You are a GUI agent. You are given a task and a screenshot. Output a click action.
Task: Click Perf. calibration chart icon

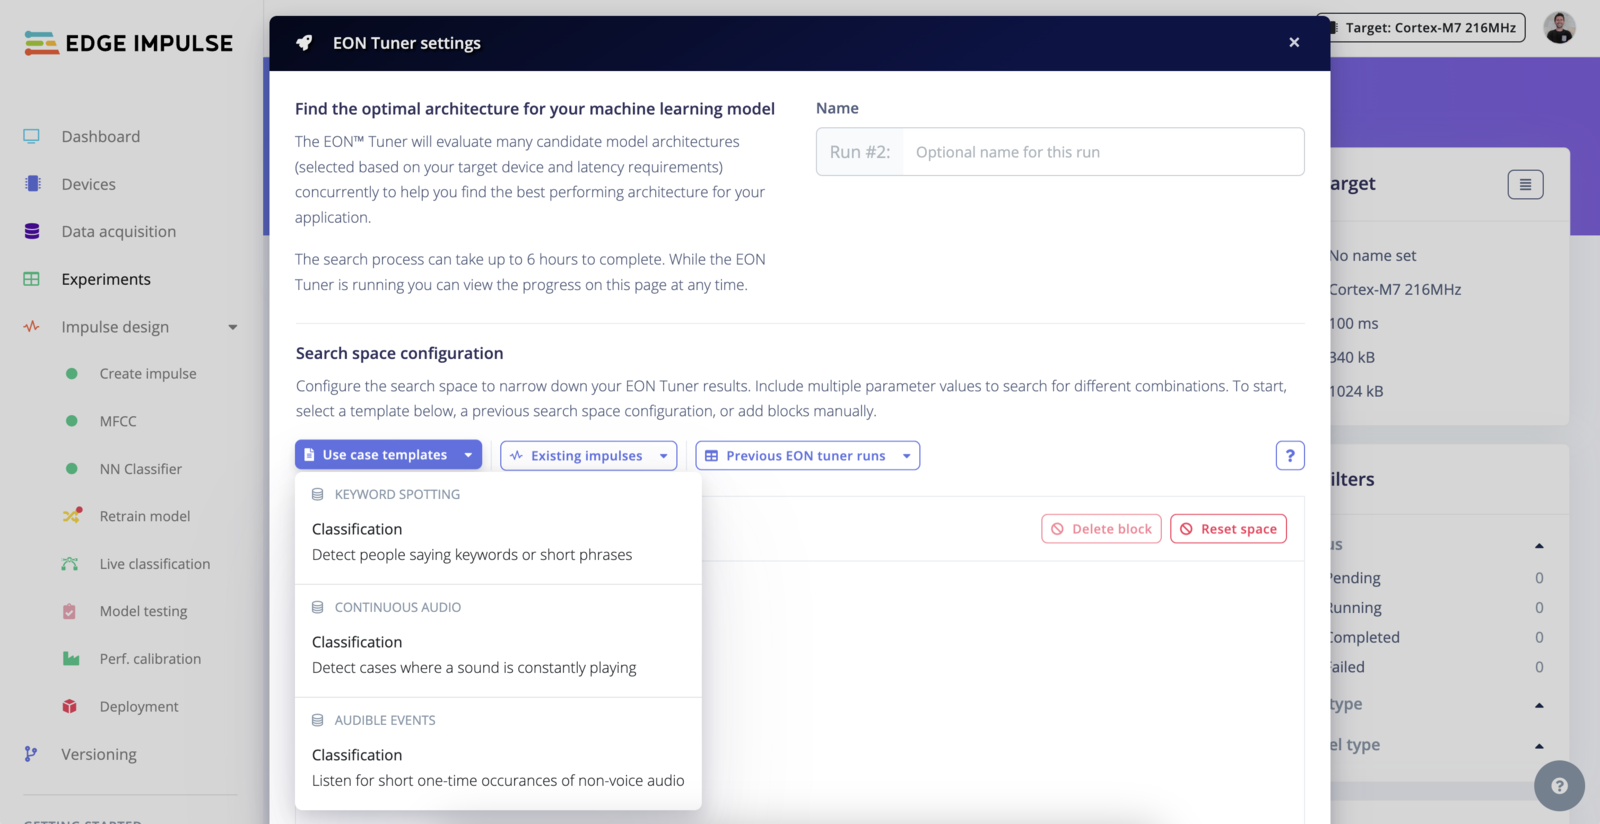click(x=71, y=659)
